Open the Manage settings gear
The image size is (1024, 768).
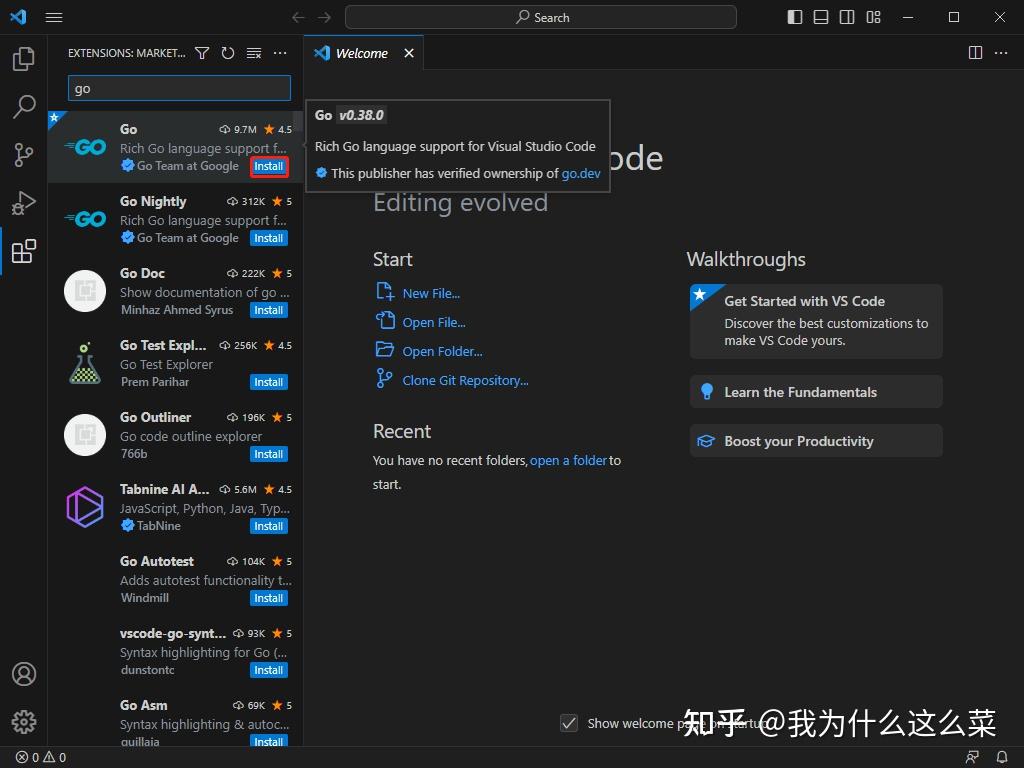(24, 721)
